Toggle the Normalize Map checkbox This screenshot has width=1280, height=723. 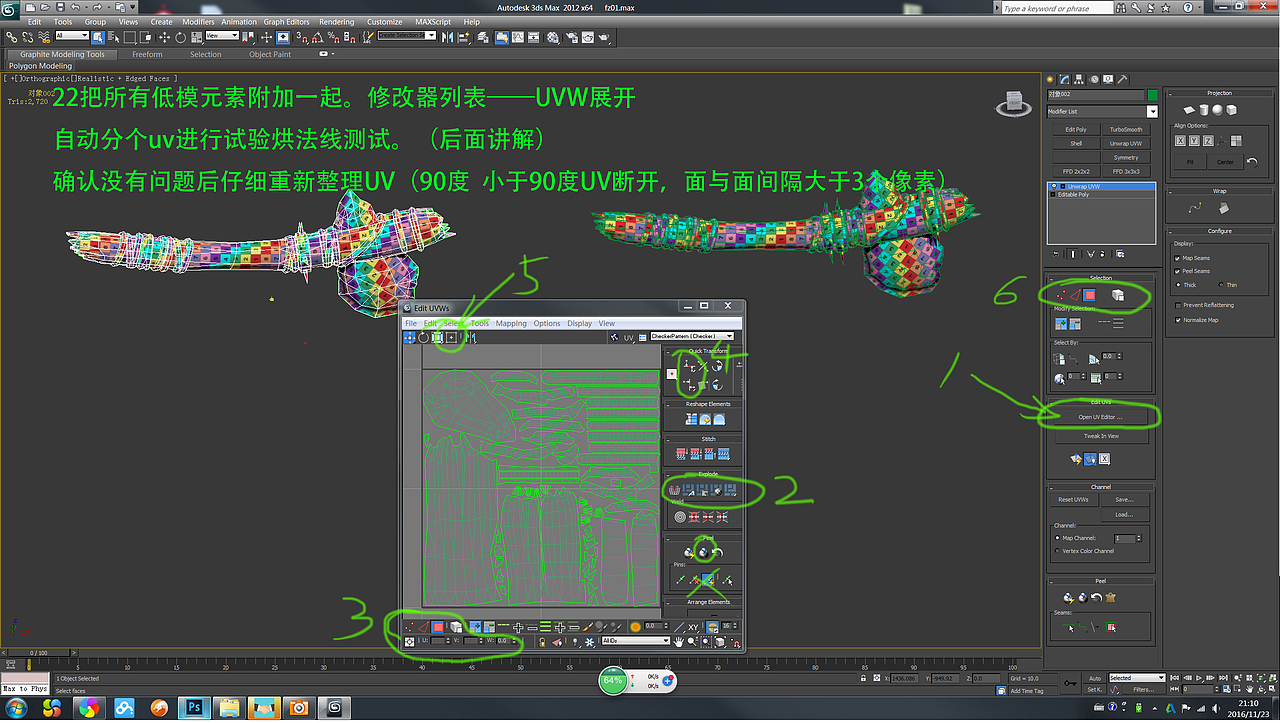click(1177, 320)
